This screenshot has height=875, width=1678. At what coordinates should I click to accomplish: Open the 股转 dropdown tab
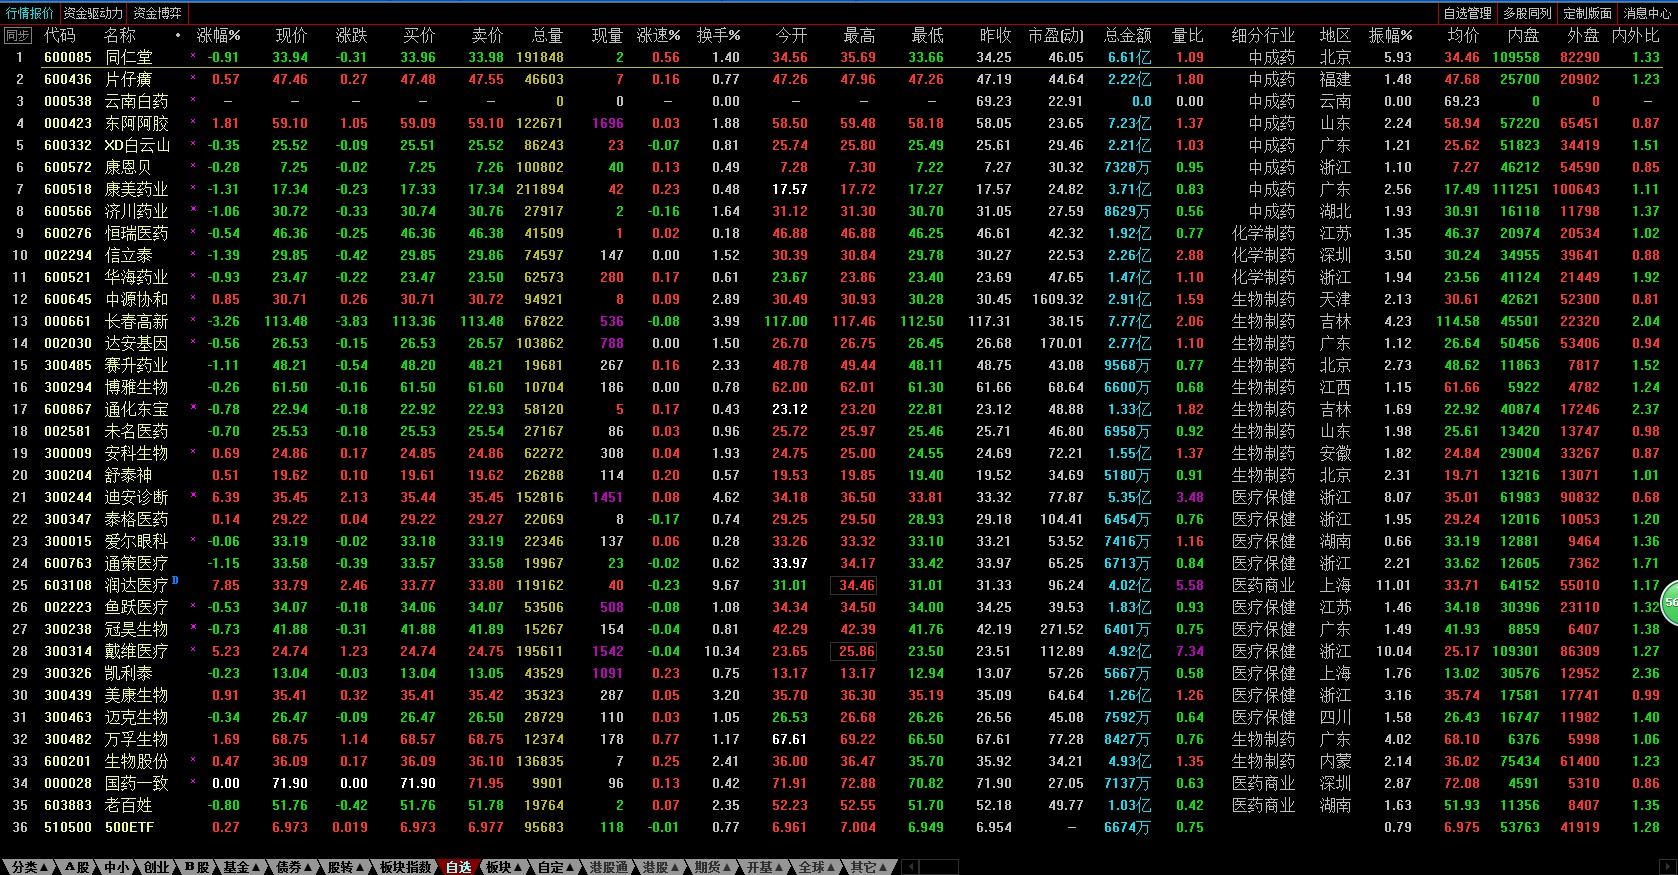pos(346,867)
